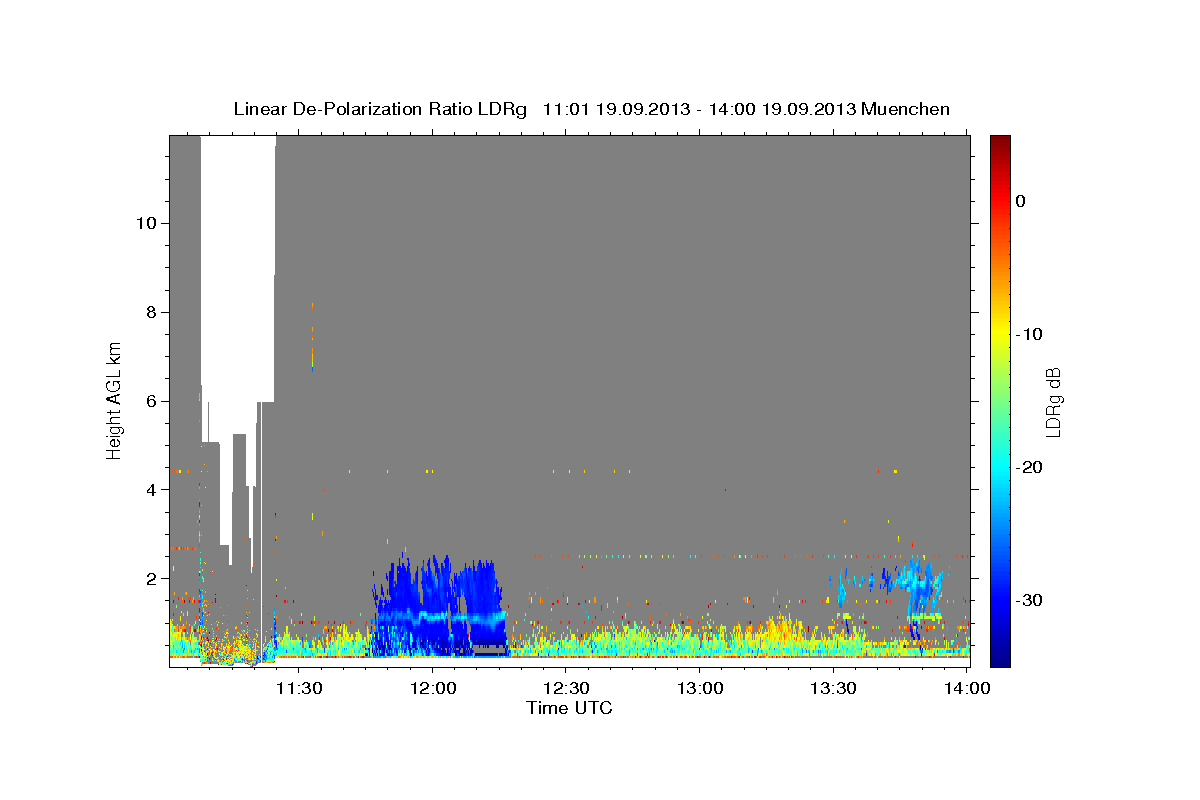Image resolution: width=1200 pixels, height=800 pixels.
Task: Click the height tick label 8
Action: pyautogui.click(x=150, y=312)
